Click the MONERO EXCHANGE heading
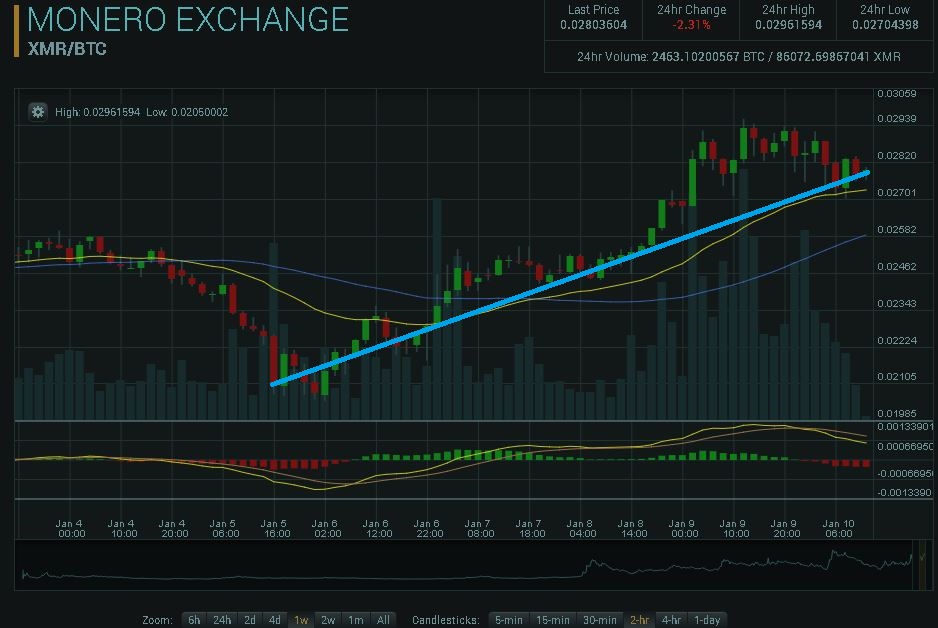Screen dimensions: 938x628 188,19
